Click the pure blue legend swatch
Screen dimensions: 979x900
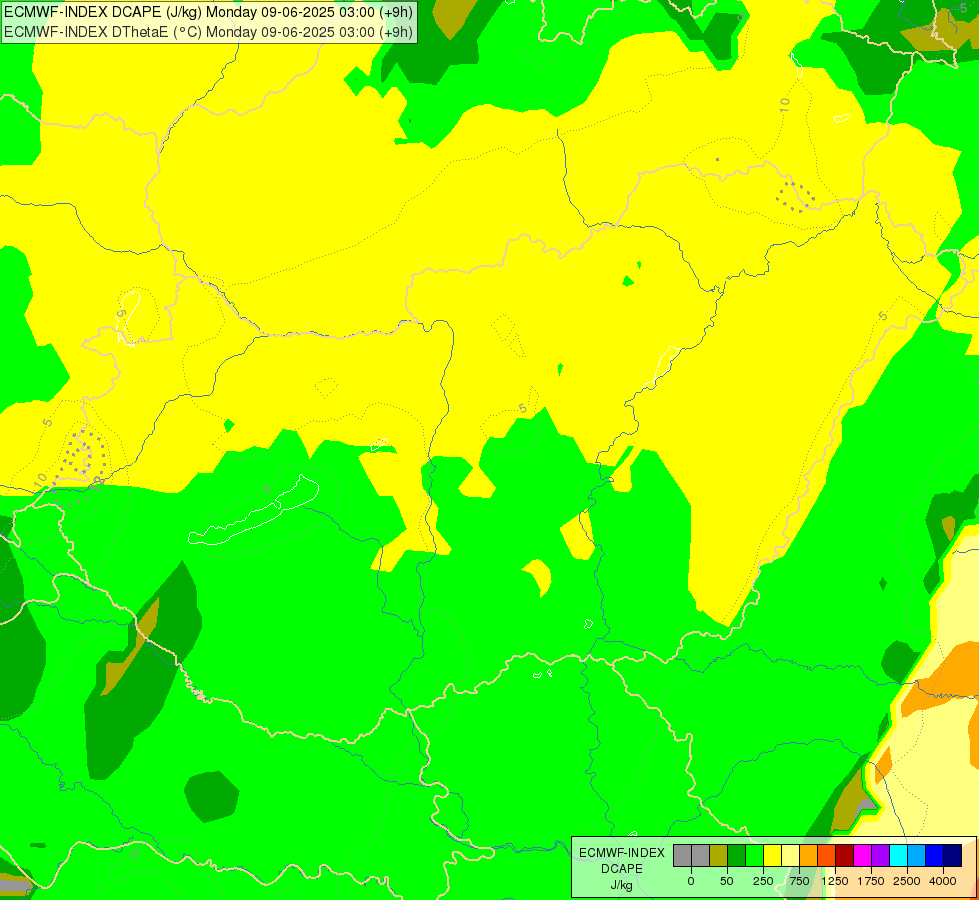[935, 856]
